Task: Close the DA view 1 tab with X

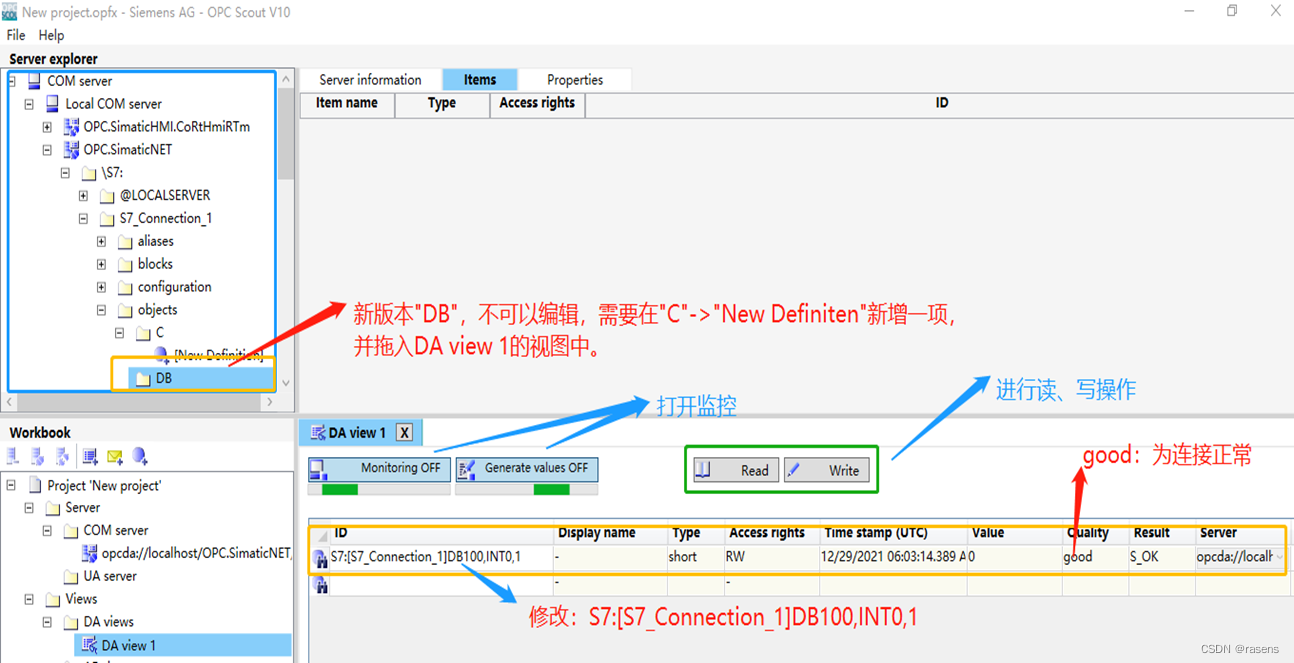Action: pos(404,433)
